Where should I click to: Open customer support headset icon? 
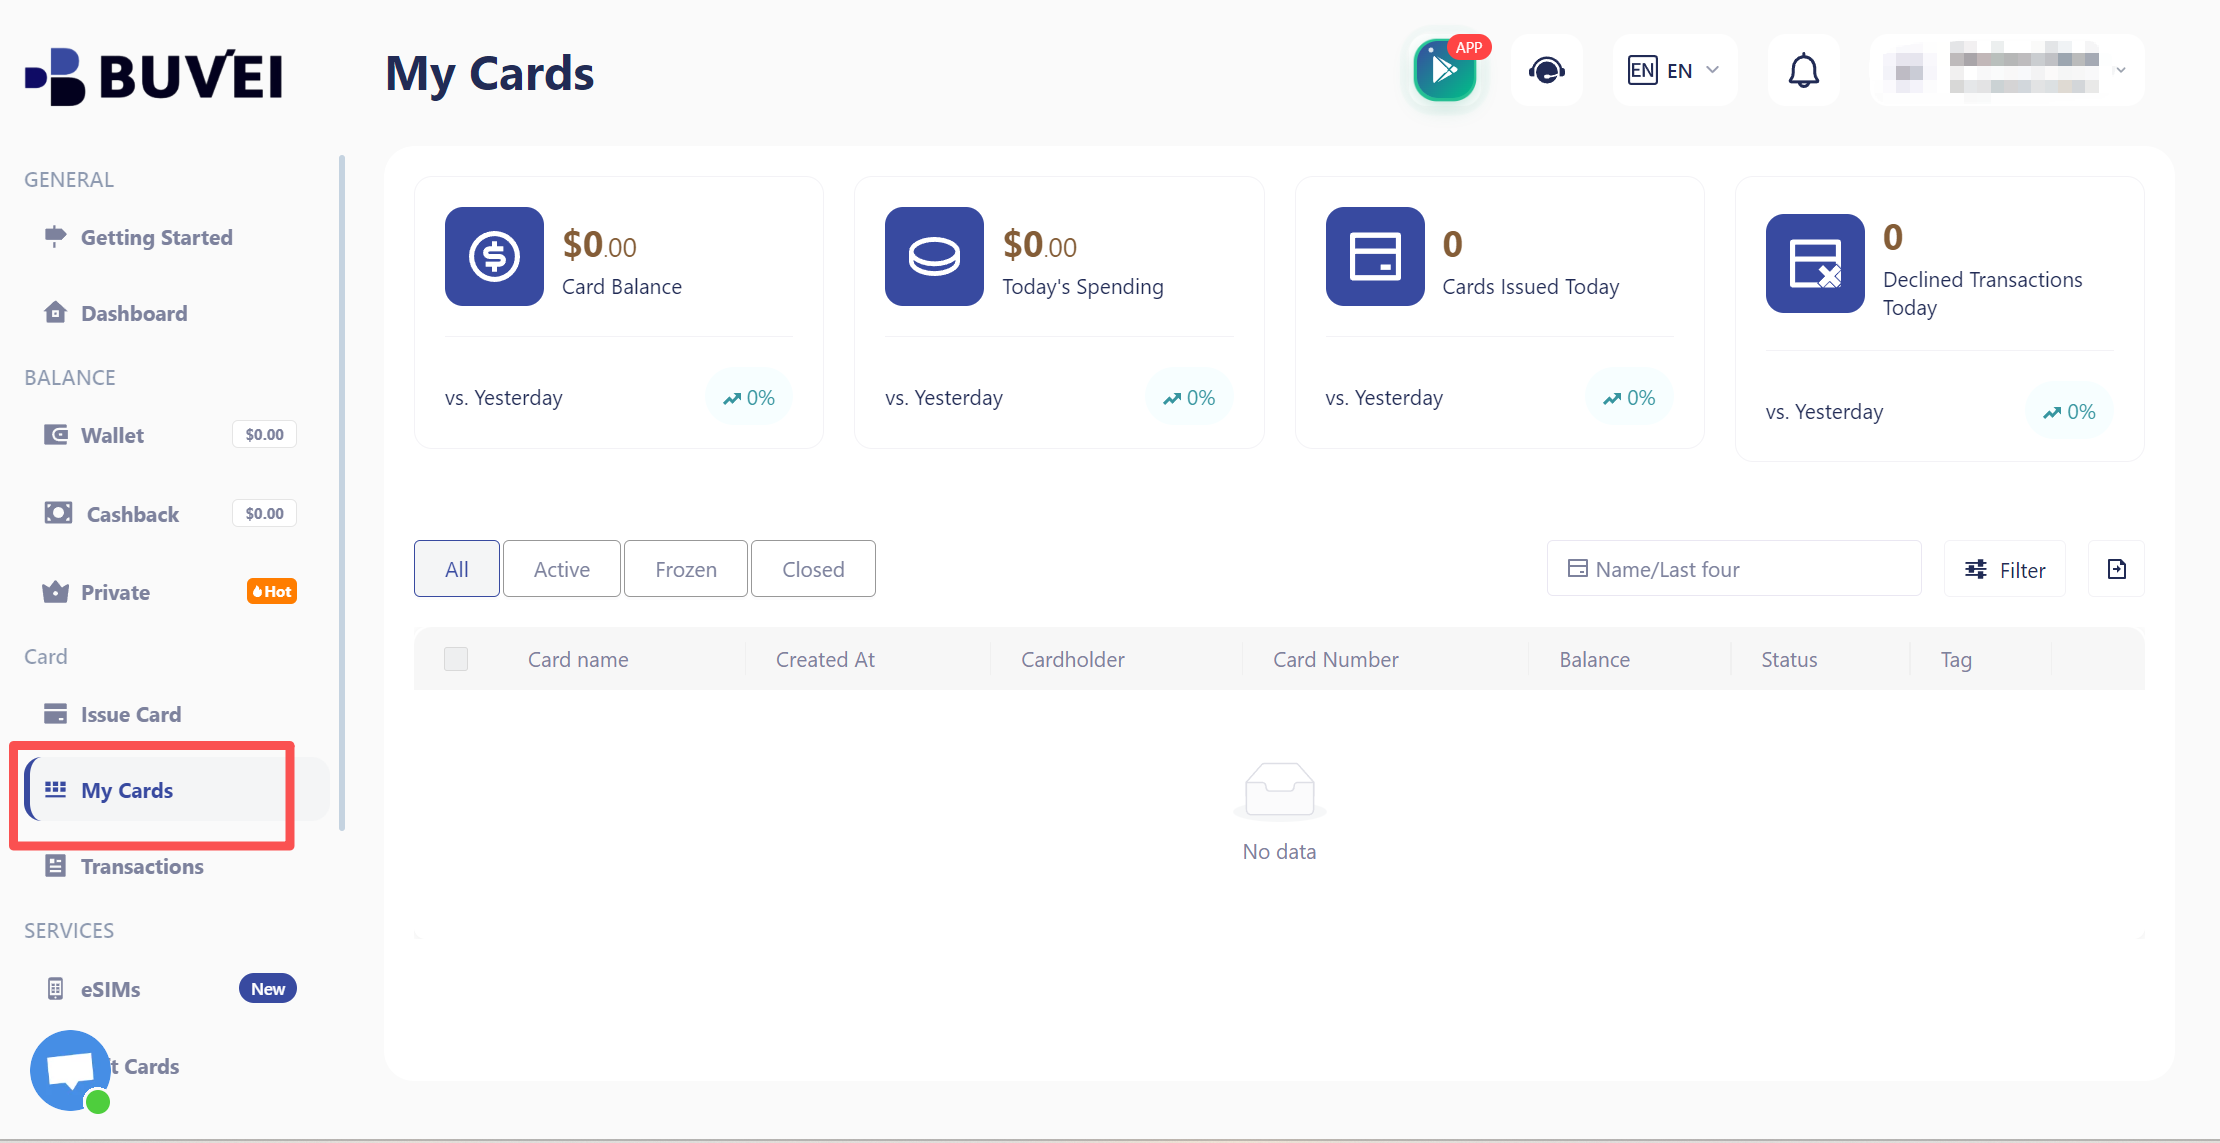(1547, 70)
